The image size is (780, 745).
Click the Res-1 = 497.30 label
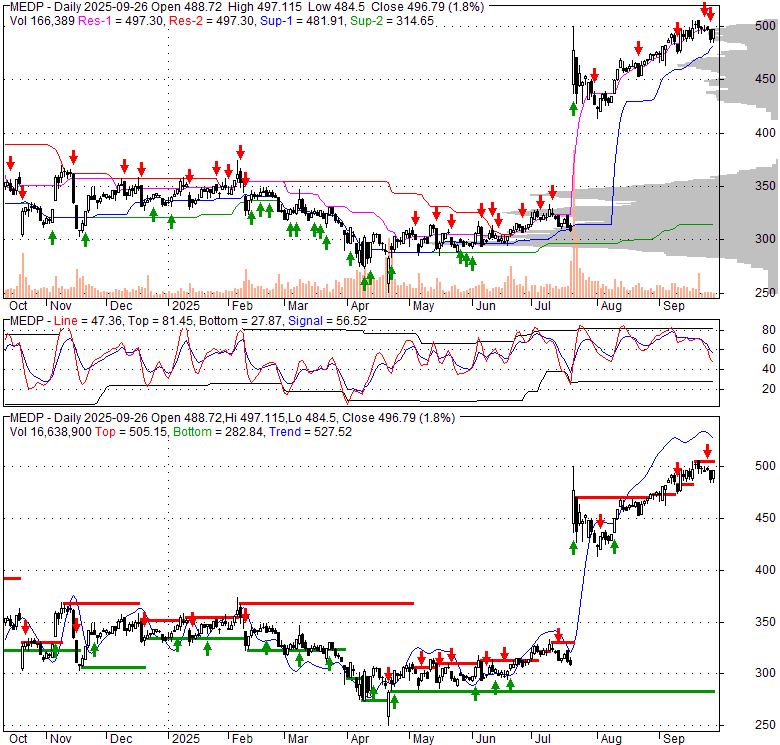(121, 21)
